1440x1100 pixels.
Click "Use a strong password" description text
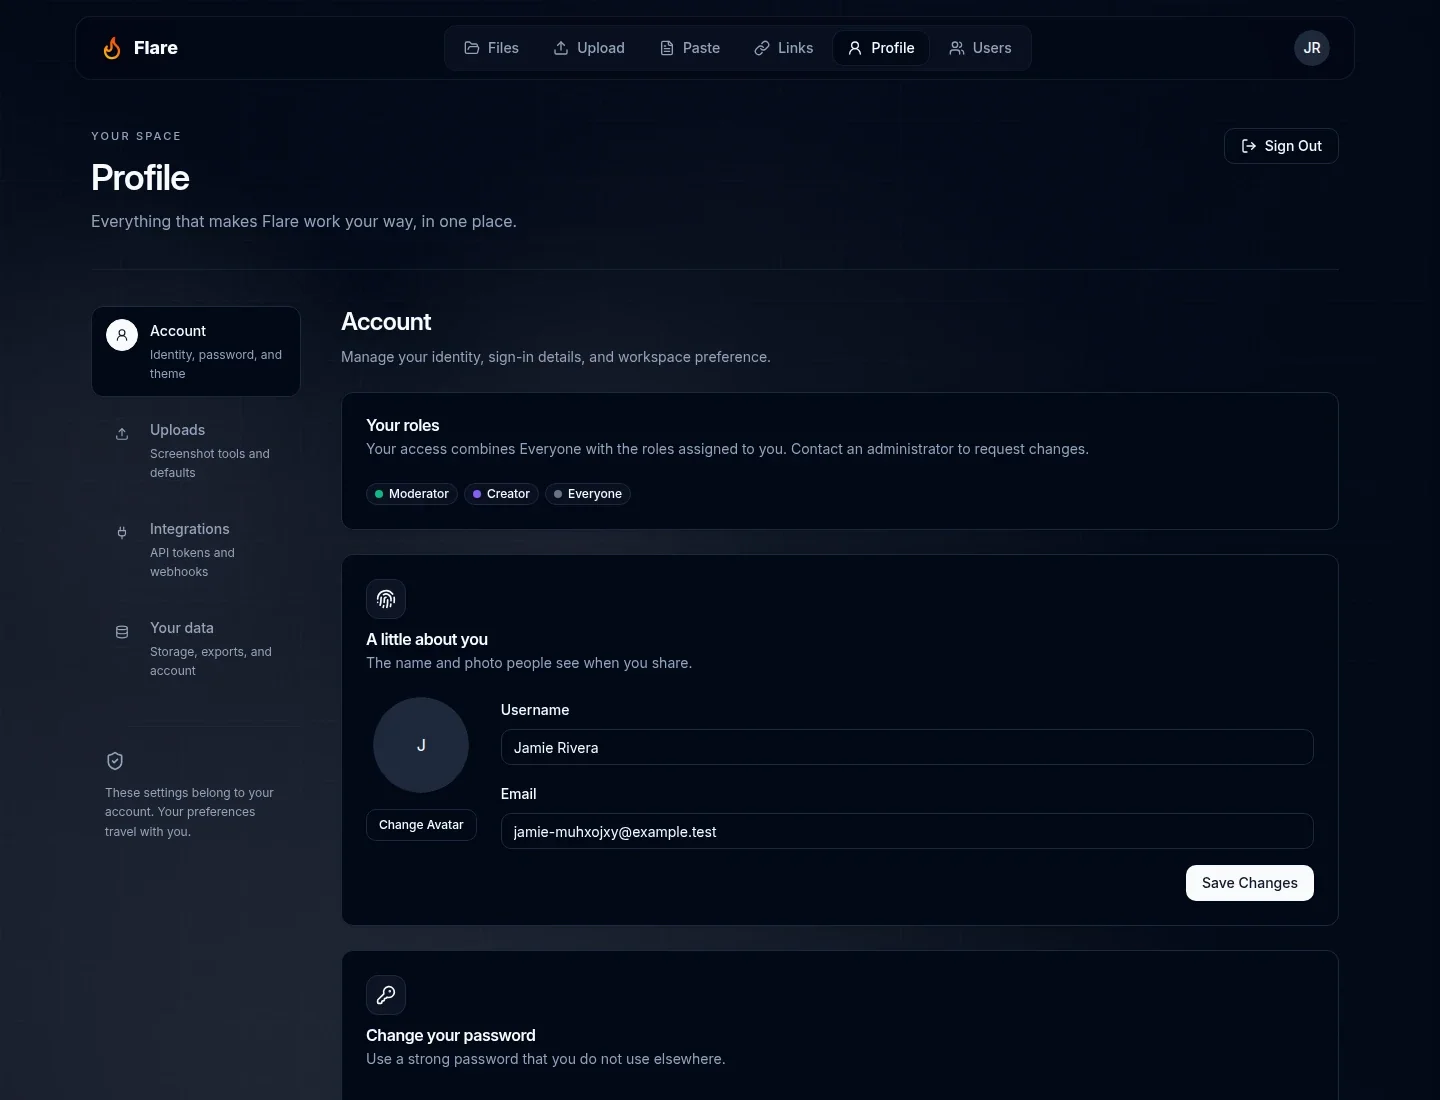point(546,1059)
